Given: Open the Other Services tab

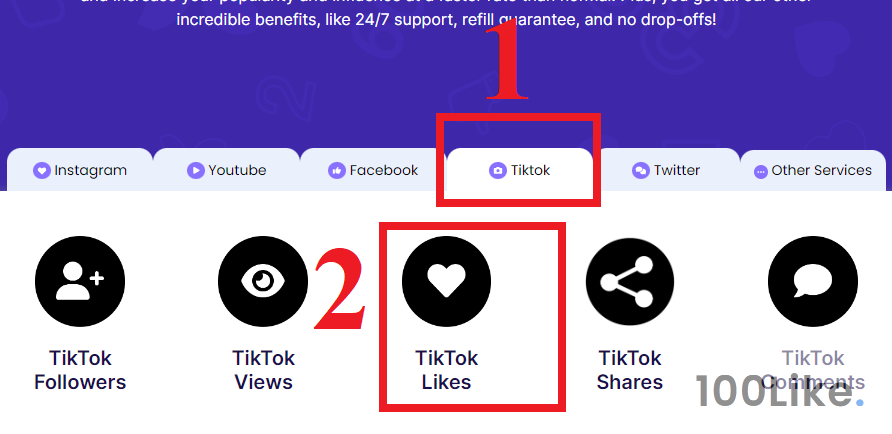Looking at the screenshot, I should tap(813, 170).
